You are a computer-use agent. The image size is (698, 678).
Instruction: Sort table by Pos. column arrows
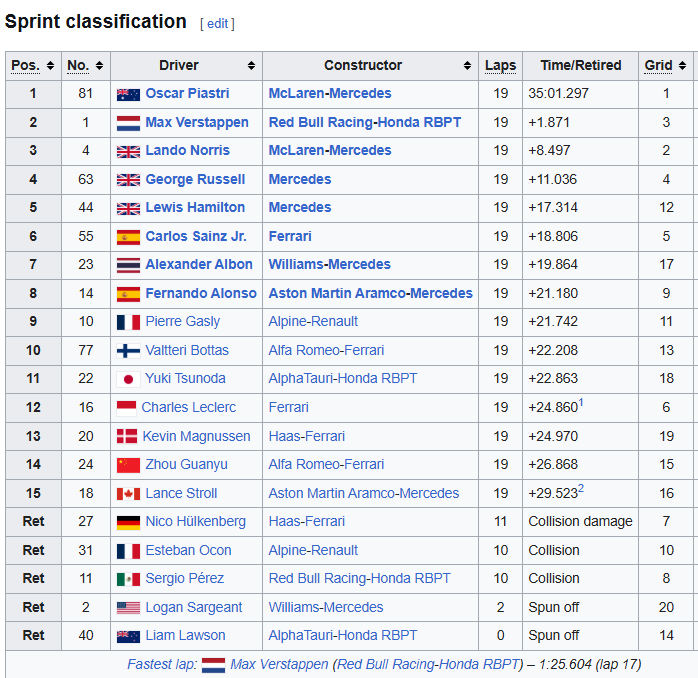click(x=50, y=66)
